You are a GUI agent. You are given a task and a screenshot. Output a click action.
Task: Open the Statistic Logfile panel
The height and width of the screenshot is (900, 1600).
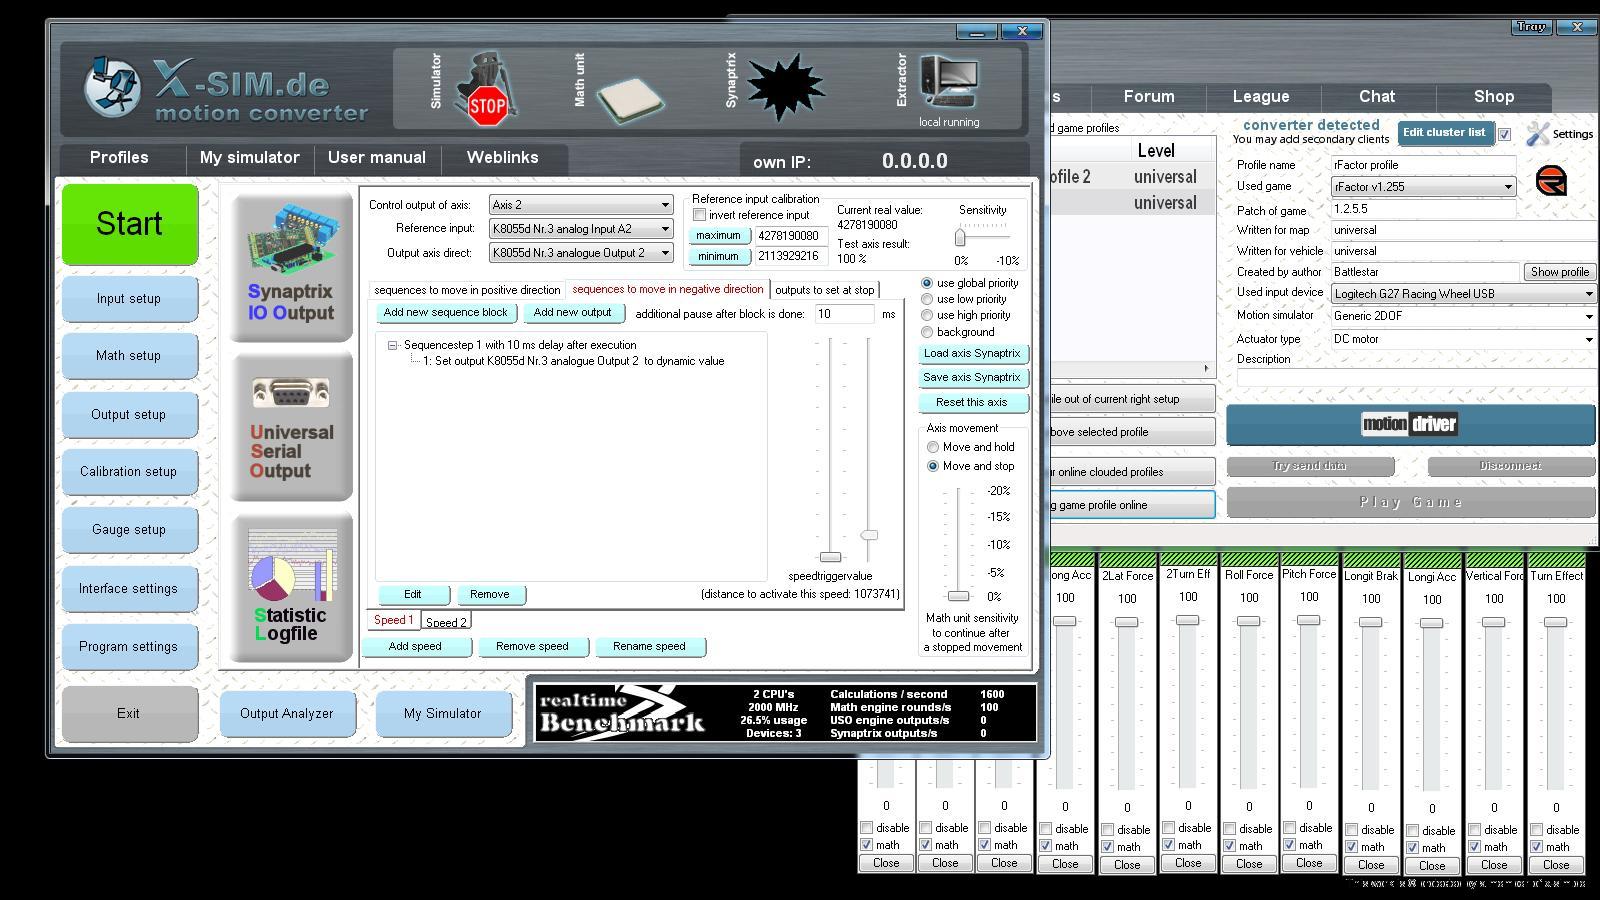click(291, 588)
